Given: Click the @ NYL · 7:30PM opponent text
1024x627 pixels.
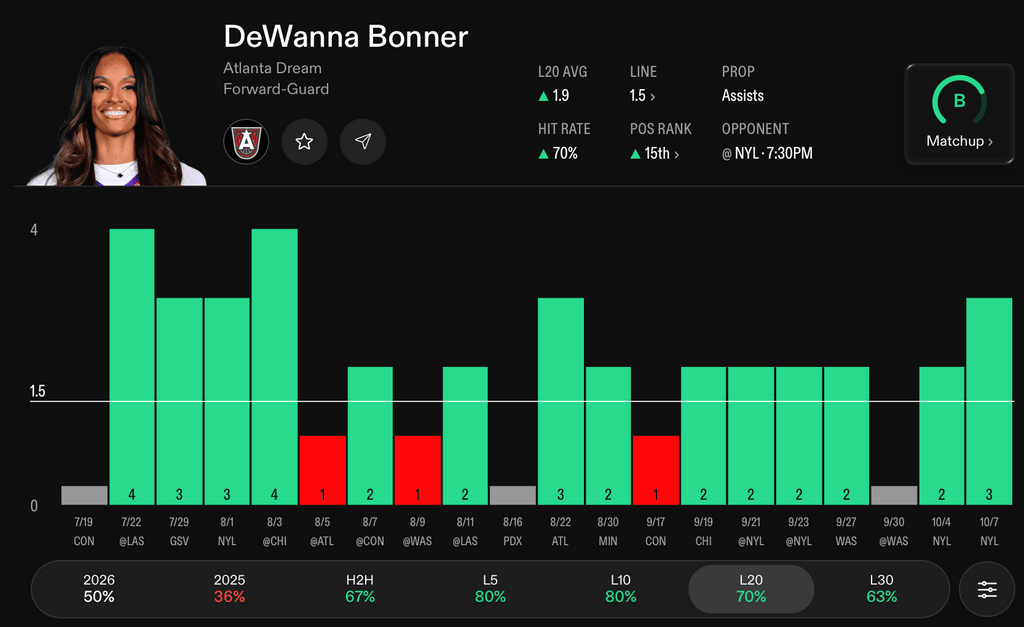Looking at the screenshot, I should (767, 153).
